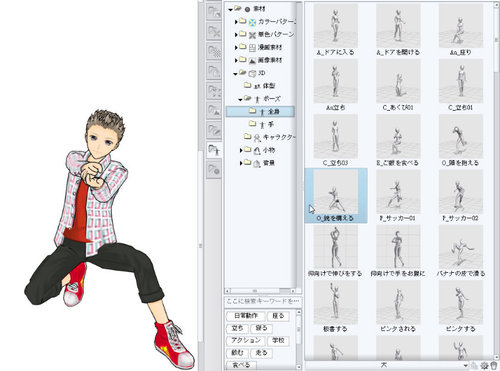Click the 3D cube tree icon
Viewport: 500px width, 371px height.
pyautogui.click(x=252, y=73)
